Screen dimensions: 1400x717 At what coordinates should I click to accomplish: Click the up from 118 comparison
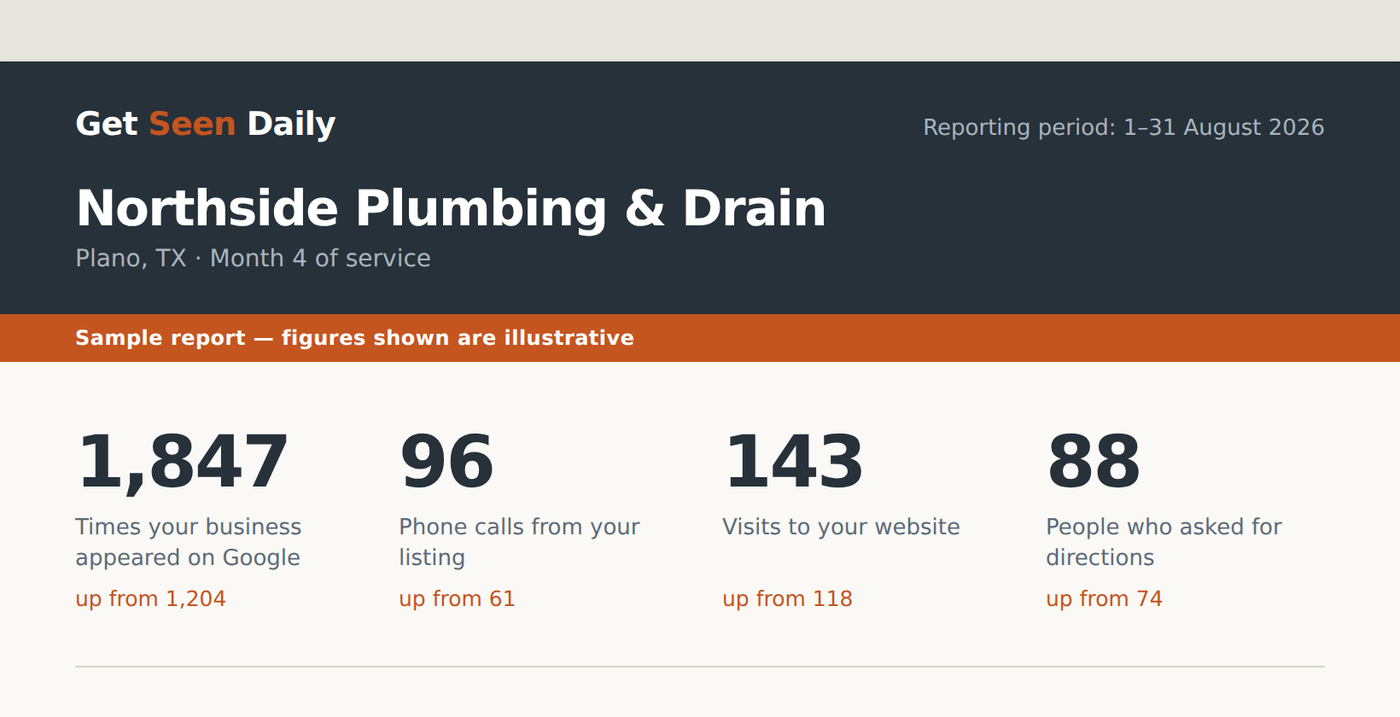(x=787, y=599)
